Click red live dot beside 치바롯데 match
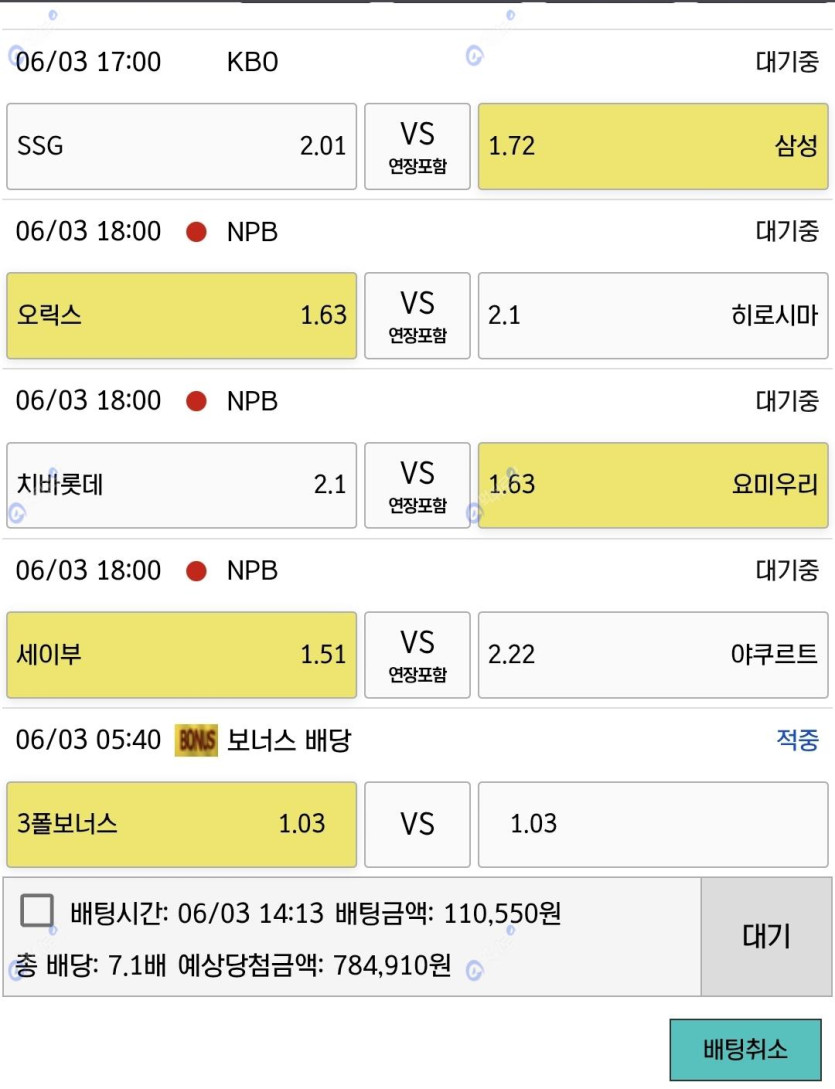 click(197, 401)
